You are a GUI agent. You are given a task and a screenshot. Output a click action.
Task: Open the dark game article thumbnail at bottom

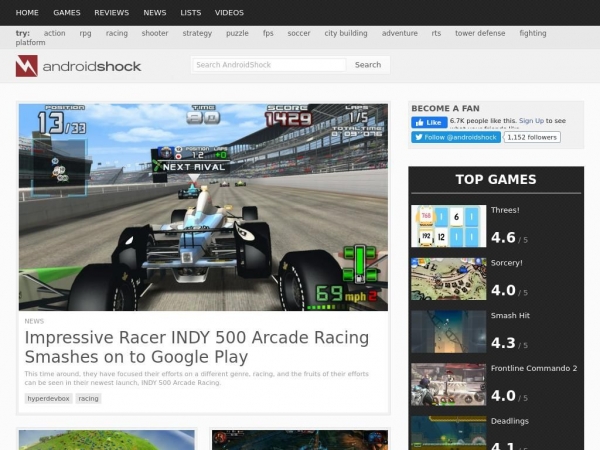(x=300, y=440)
